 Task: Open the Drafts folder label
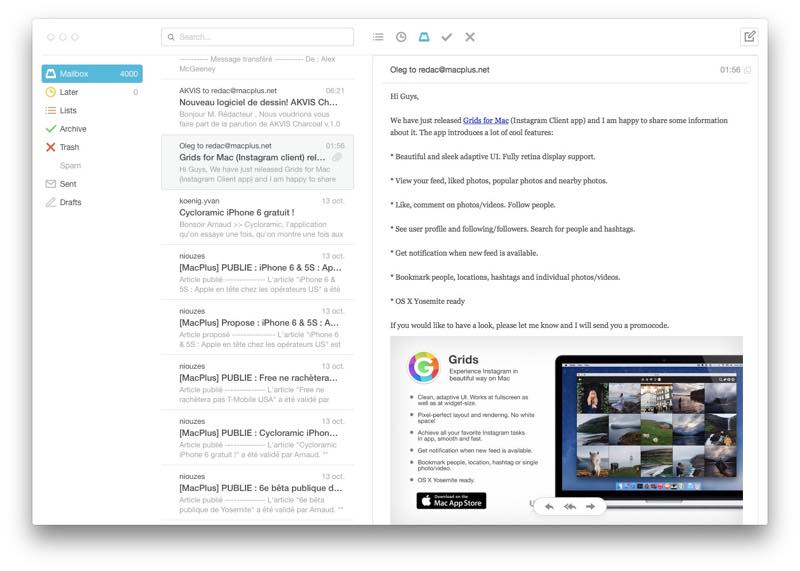70,202
